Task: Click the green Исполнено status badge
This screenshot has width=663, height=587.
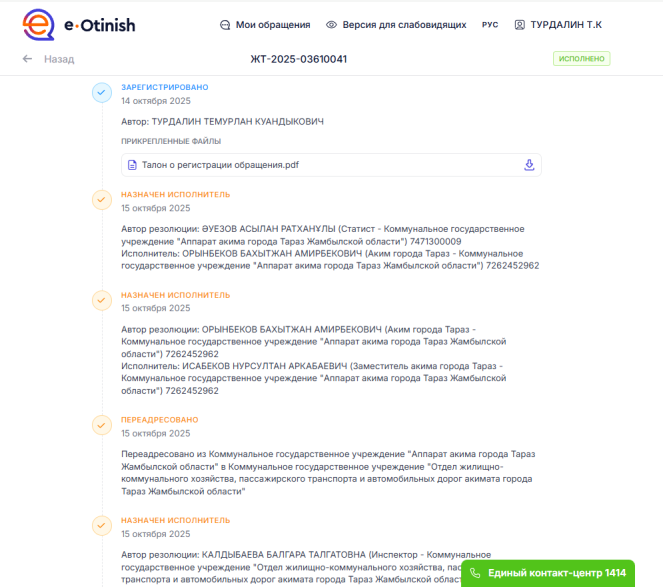Action: 581,59
